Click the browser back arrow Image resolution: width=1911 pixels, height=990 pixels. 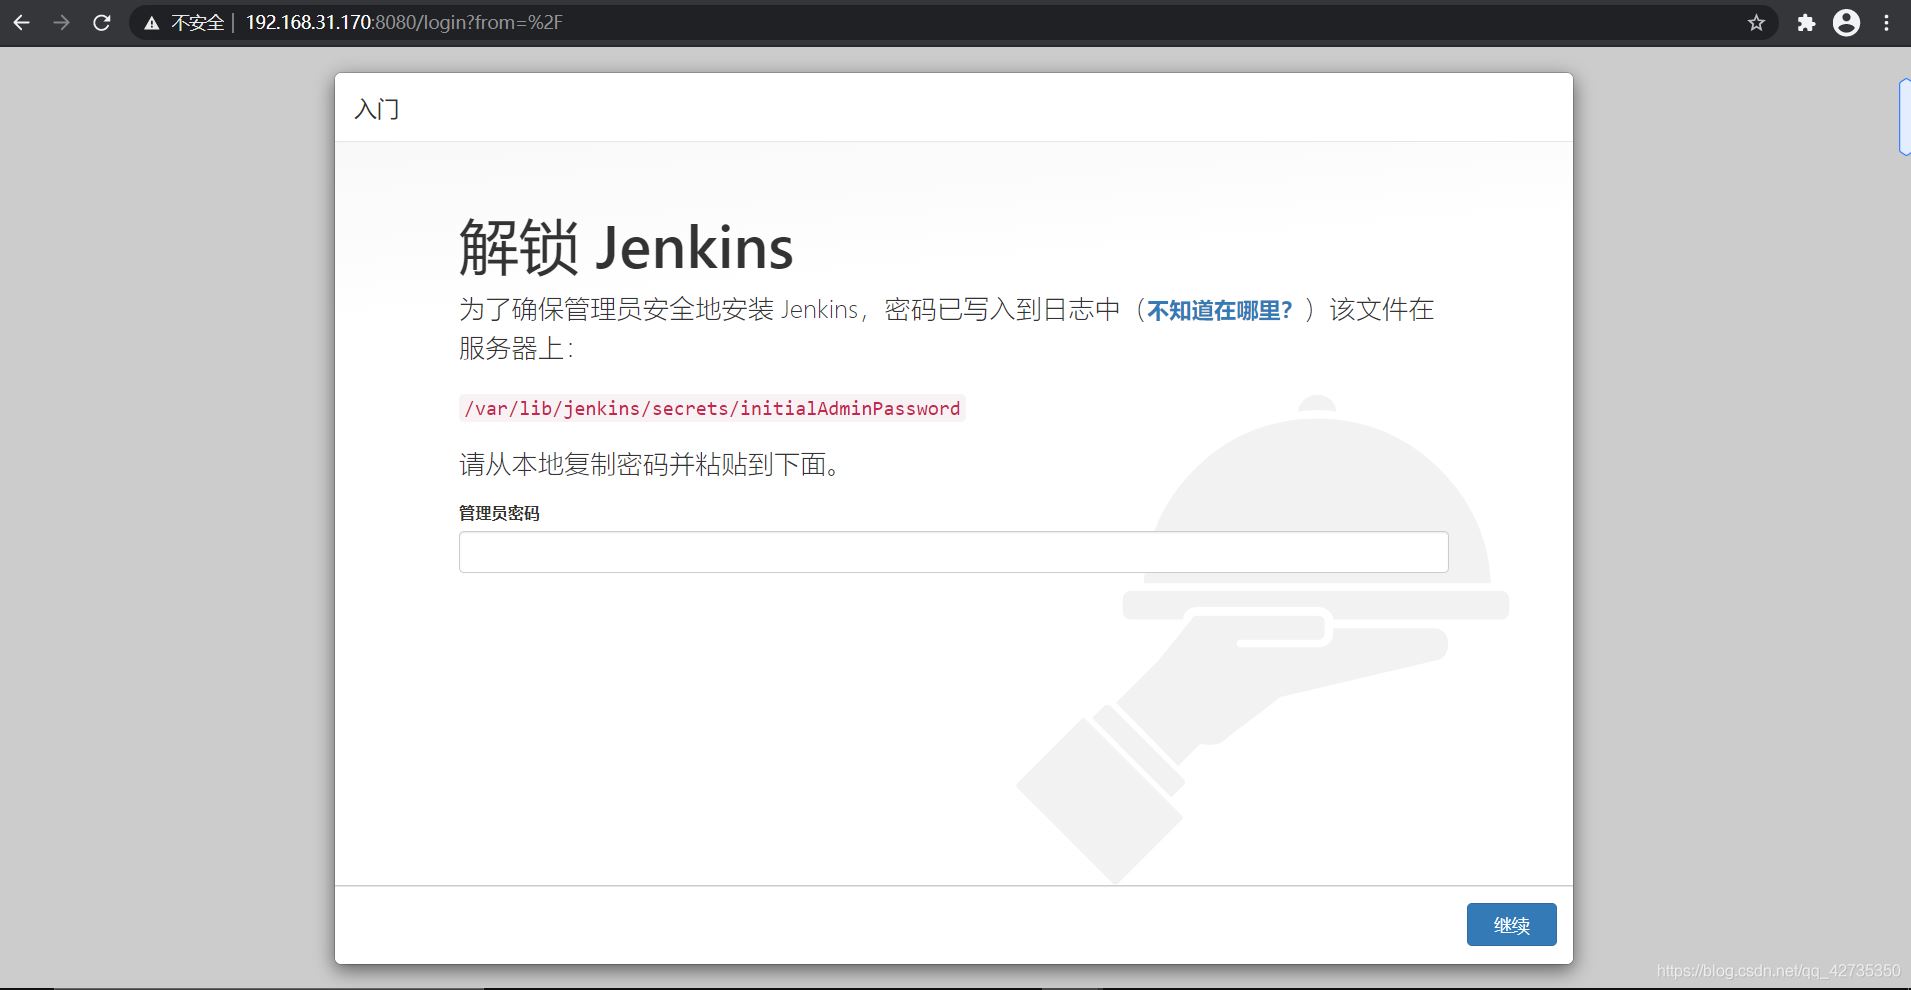pyautogui.click(x=21, y=22)
